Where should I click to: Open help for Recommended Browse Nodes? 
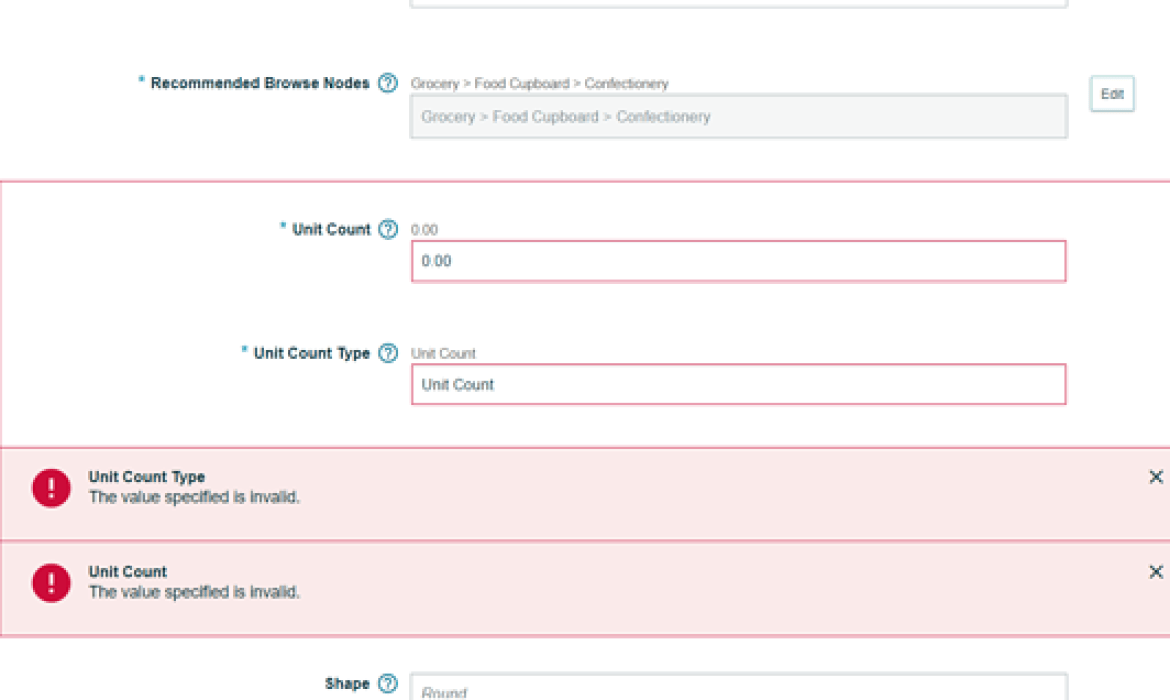pos(387,83)
